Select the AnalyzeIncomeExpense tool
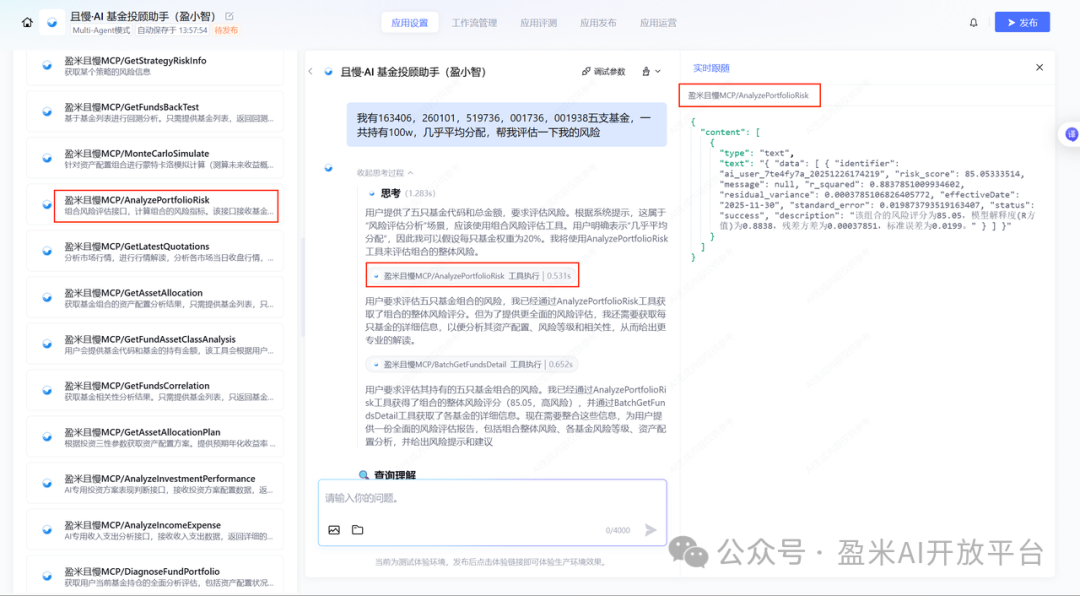This screenshot has height=596, width=1080. point(155,530)
